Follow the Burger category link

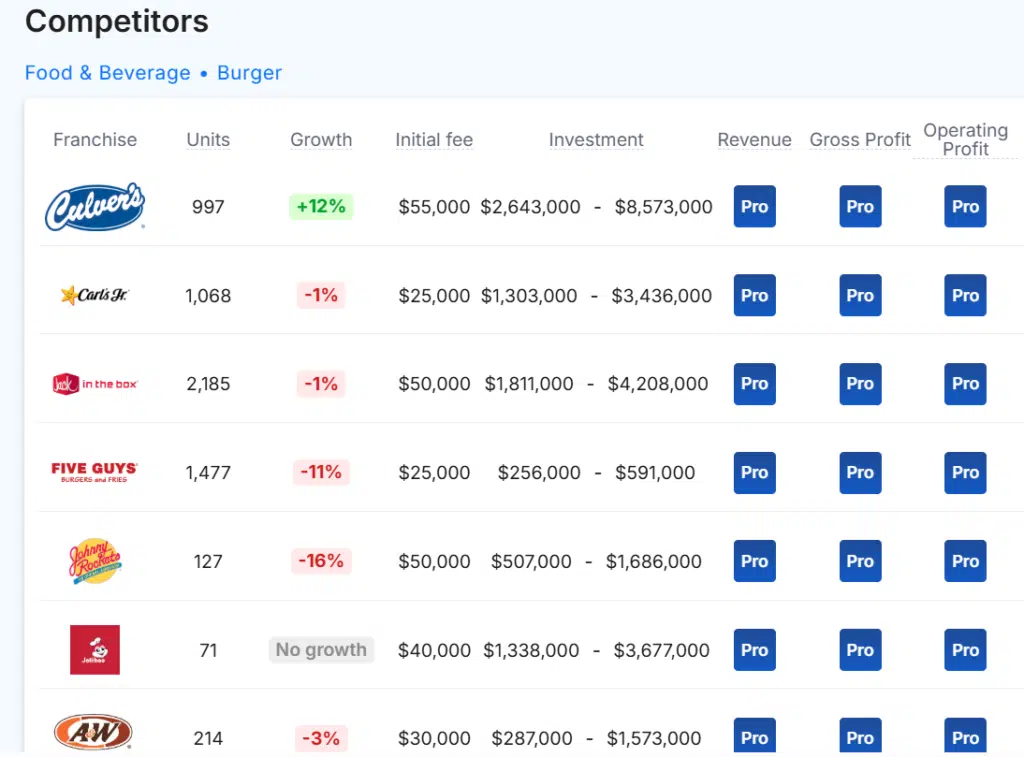point(249,73)
